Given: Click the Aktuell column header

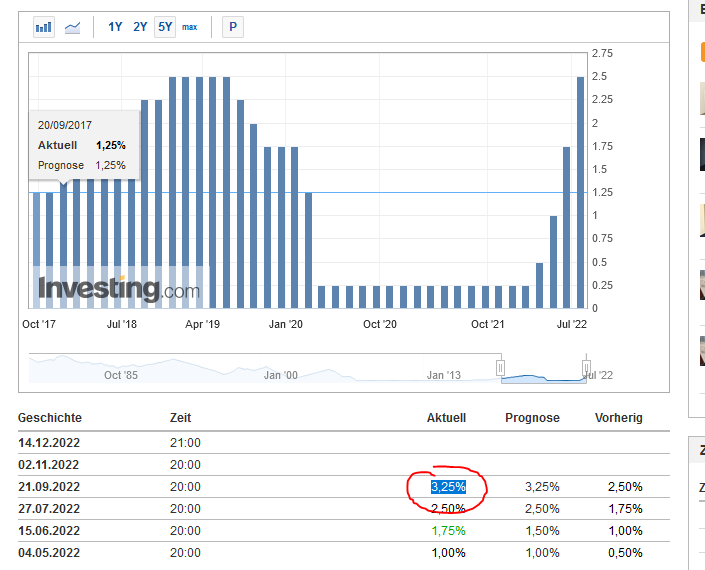Looking at the screenshot, I should tap(446, 418).
